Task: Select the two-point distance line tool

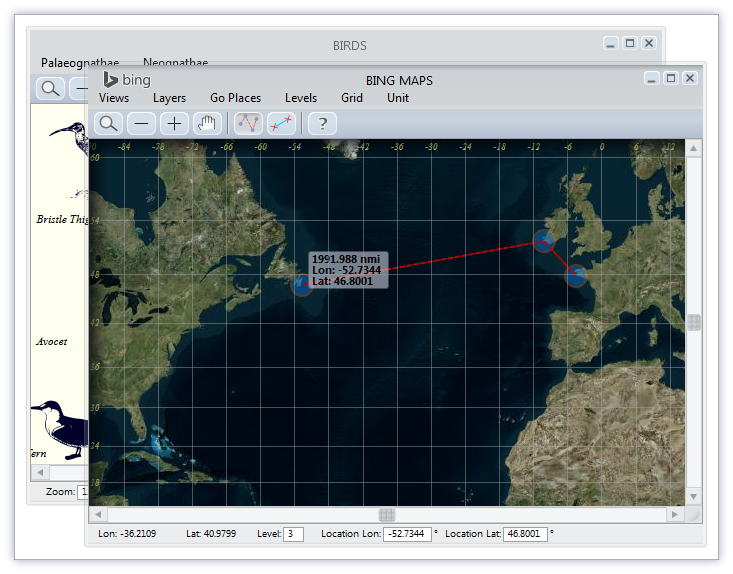Action: [281, 124]
